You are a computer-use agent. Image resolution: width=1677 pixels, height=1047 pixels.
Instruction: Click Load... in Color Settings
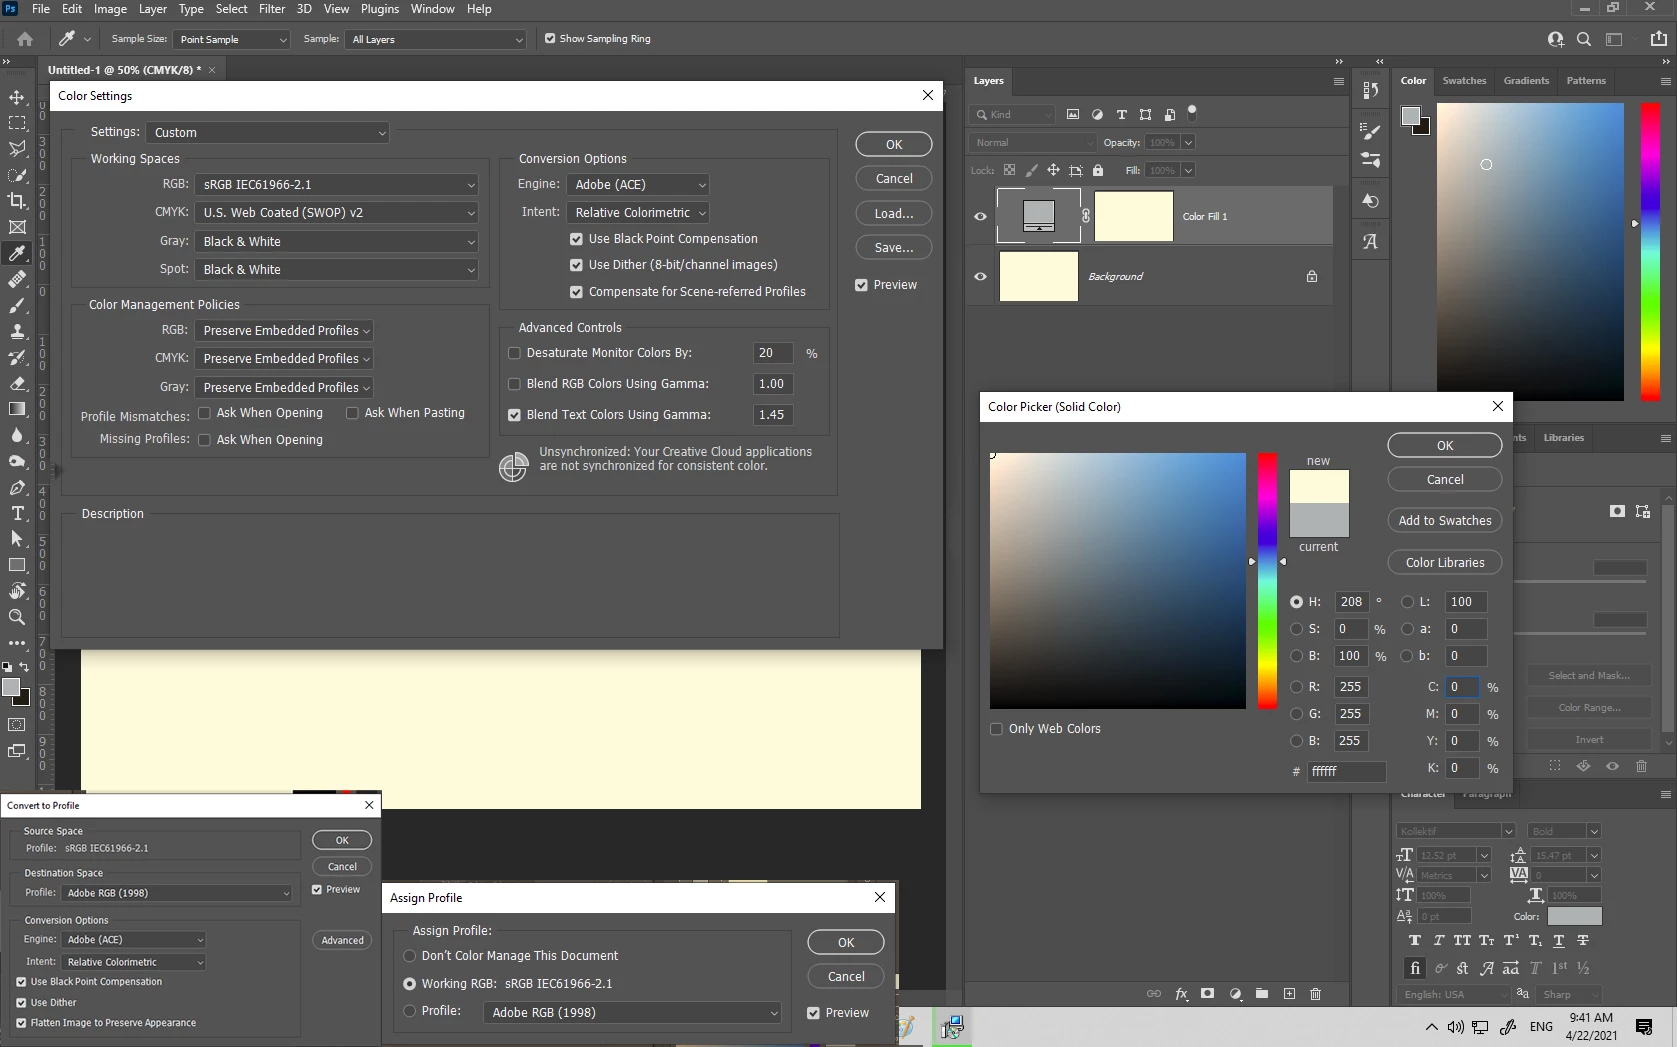pos(894,213)
